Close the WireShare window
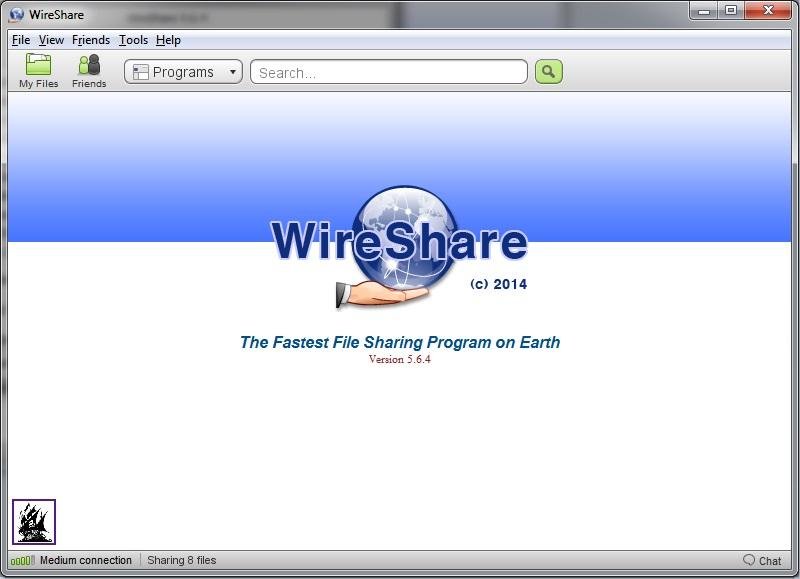Viewport: 800px width, 579px height. click(768, 11)
